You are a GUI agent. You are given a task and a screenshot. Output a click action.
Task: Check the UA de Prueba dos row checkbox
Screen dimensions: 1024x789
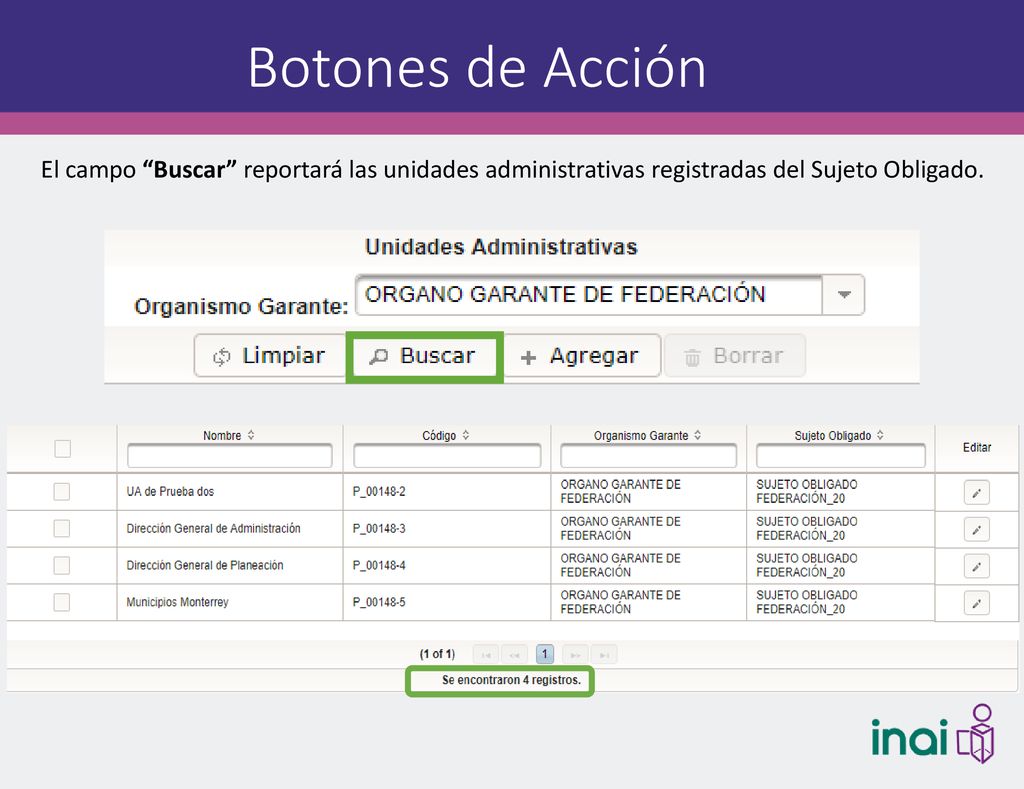tap(62, 491)
